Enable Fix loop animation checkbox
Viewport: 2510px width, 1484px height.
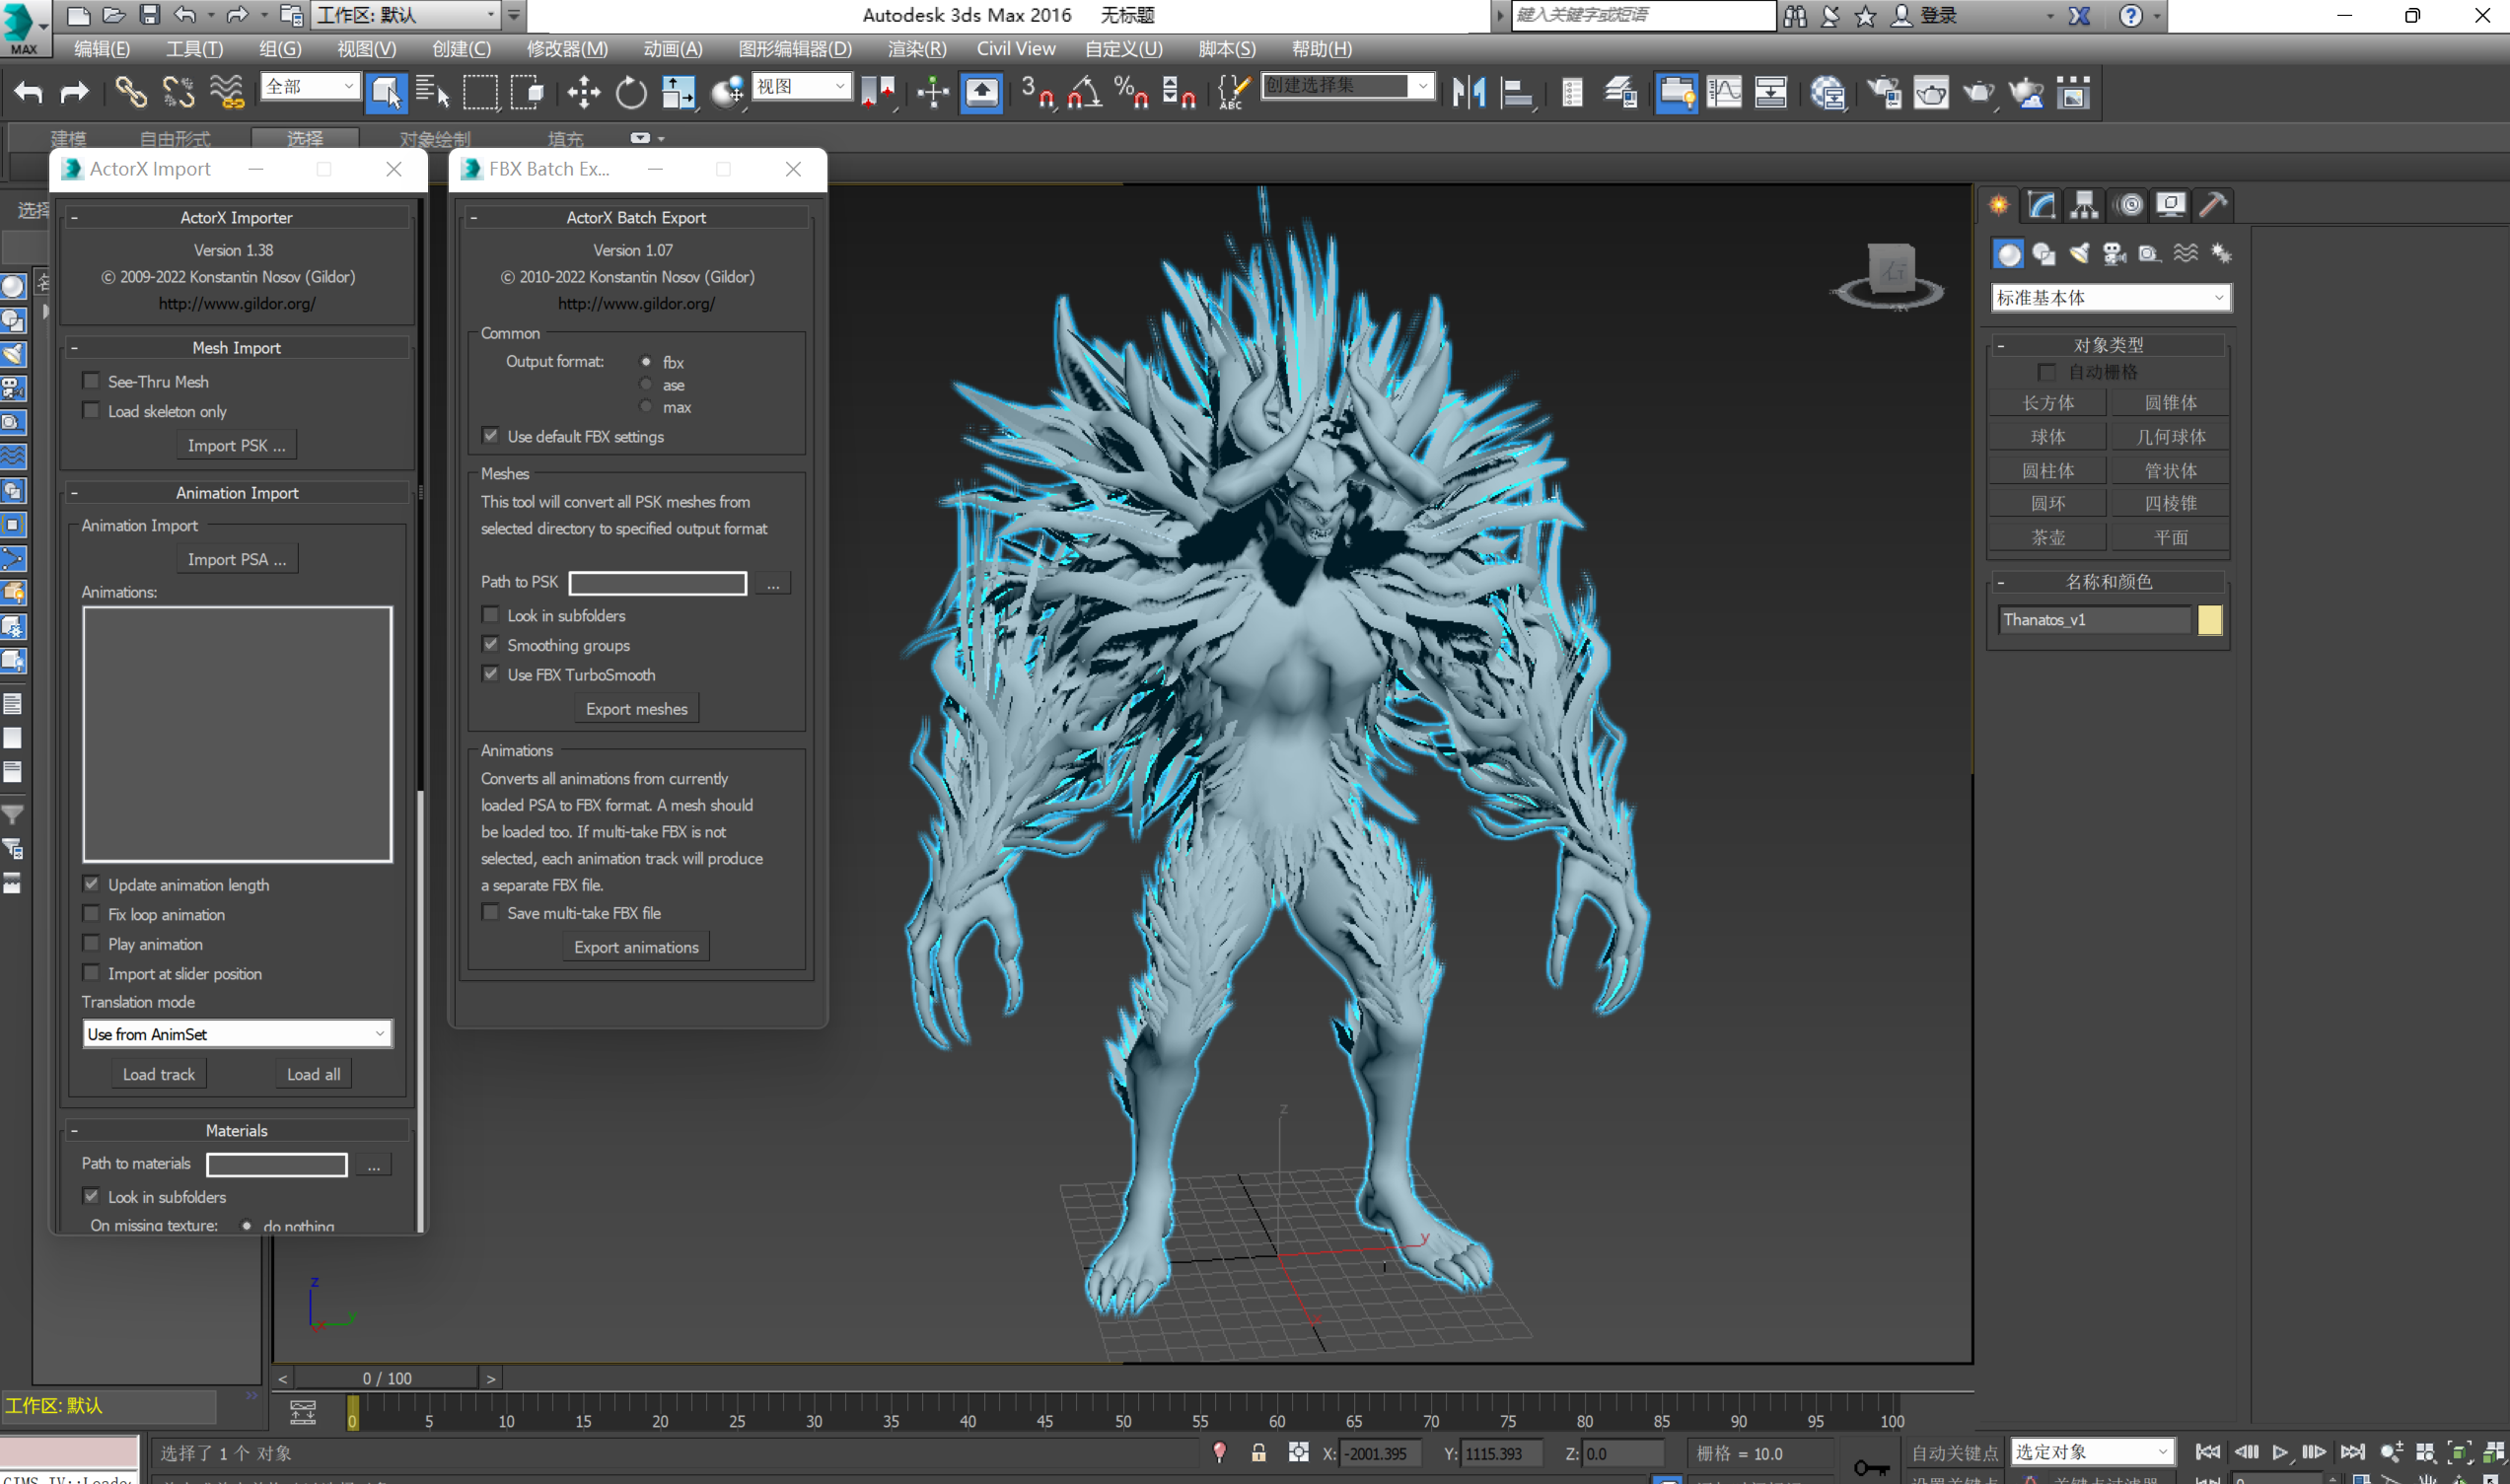click(91, 914)
